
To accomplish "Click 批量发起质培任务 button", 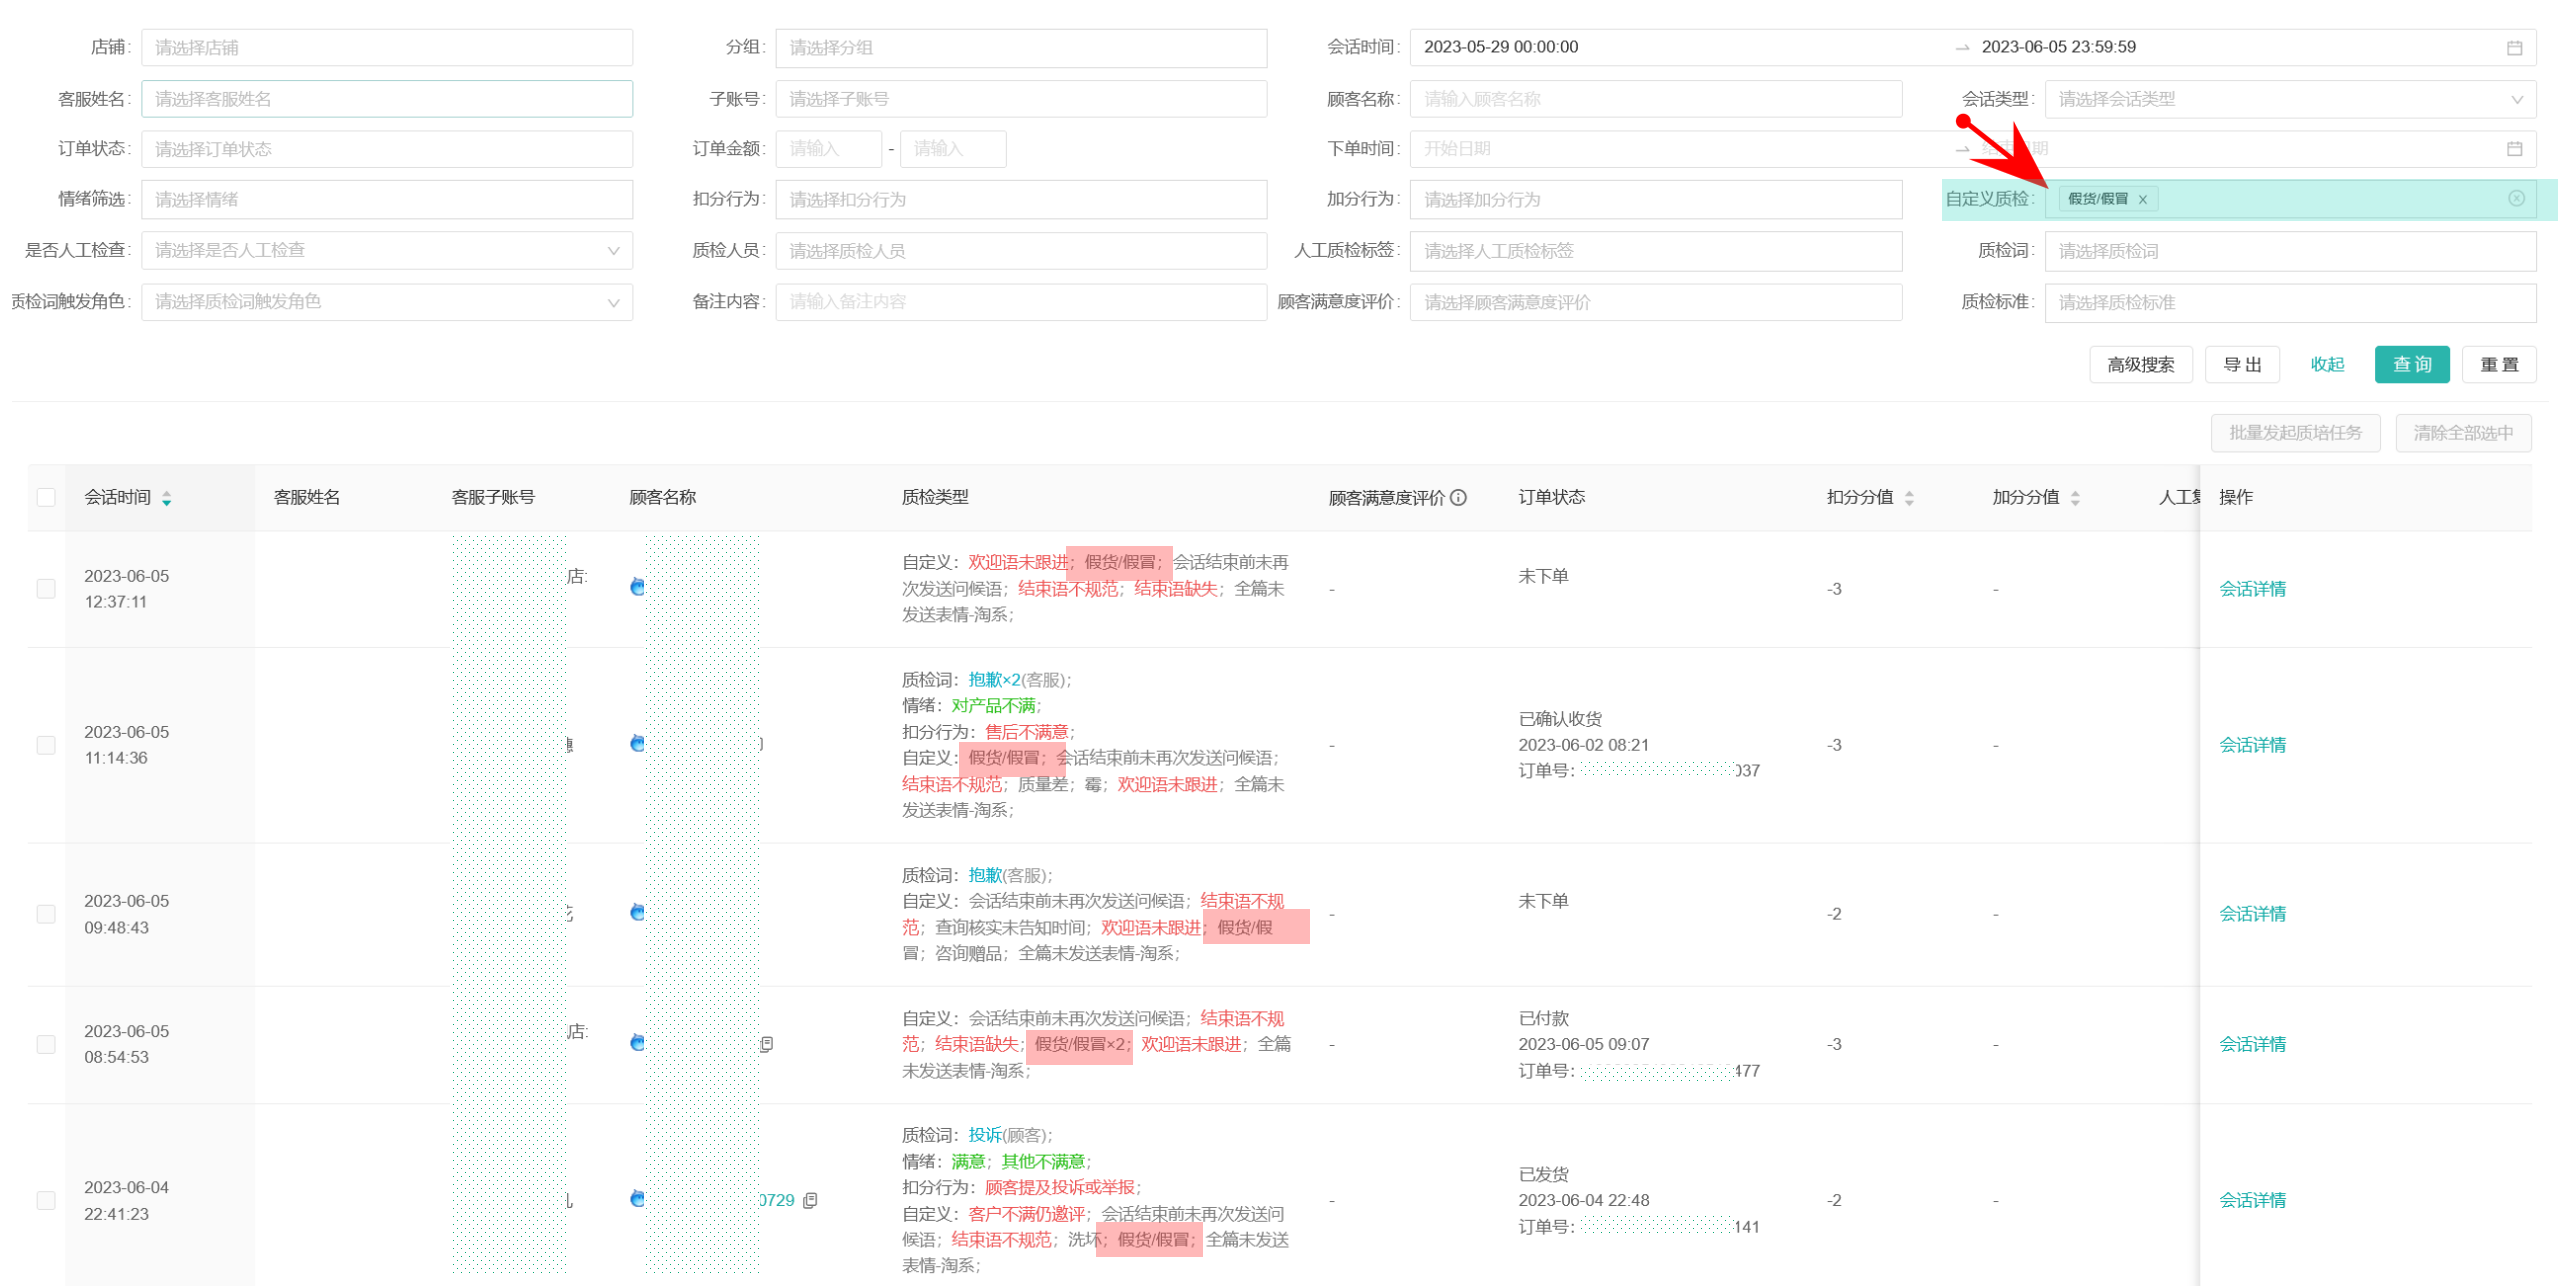I will [2295, 433].
